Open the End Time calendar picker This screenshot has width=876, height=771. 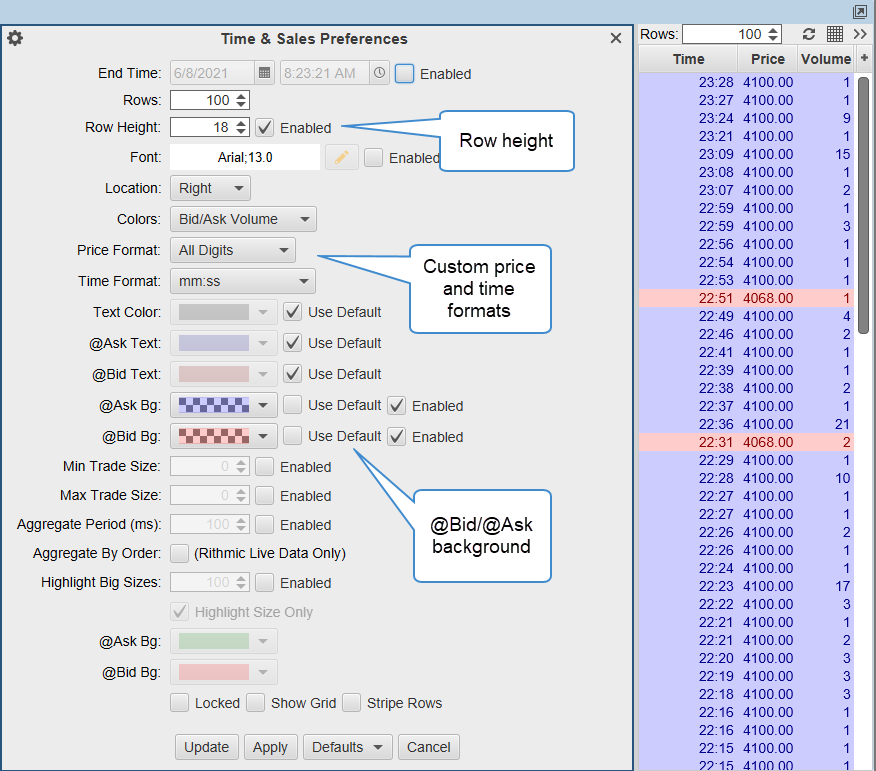264,73
